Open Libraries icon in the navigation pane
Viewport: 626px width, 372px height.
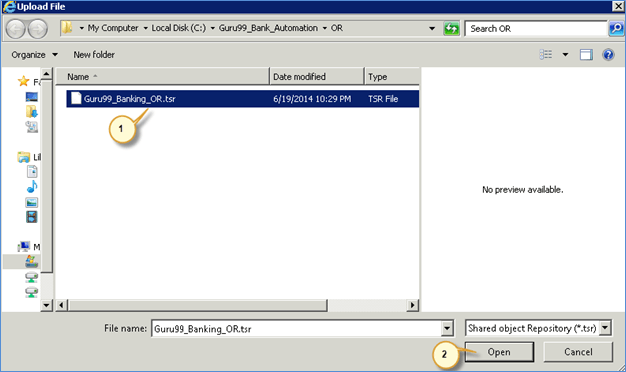point(24,157)
